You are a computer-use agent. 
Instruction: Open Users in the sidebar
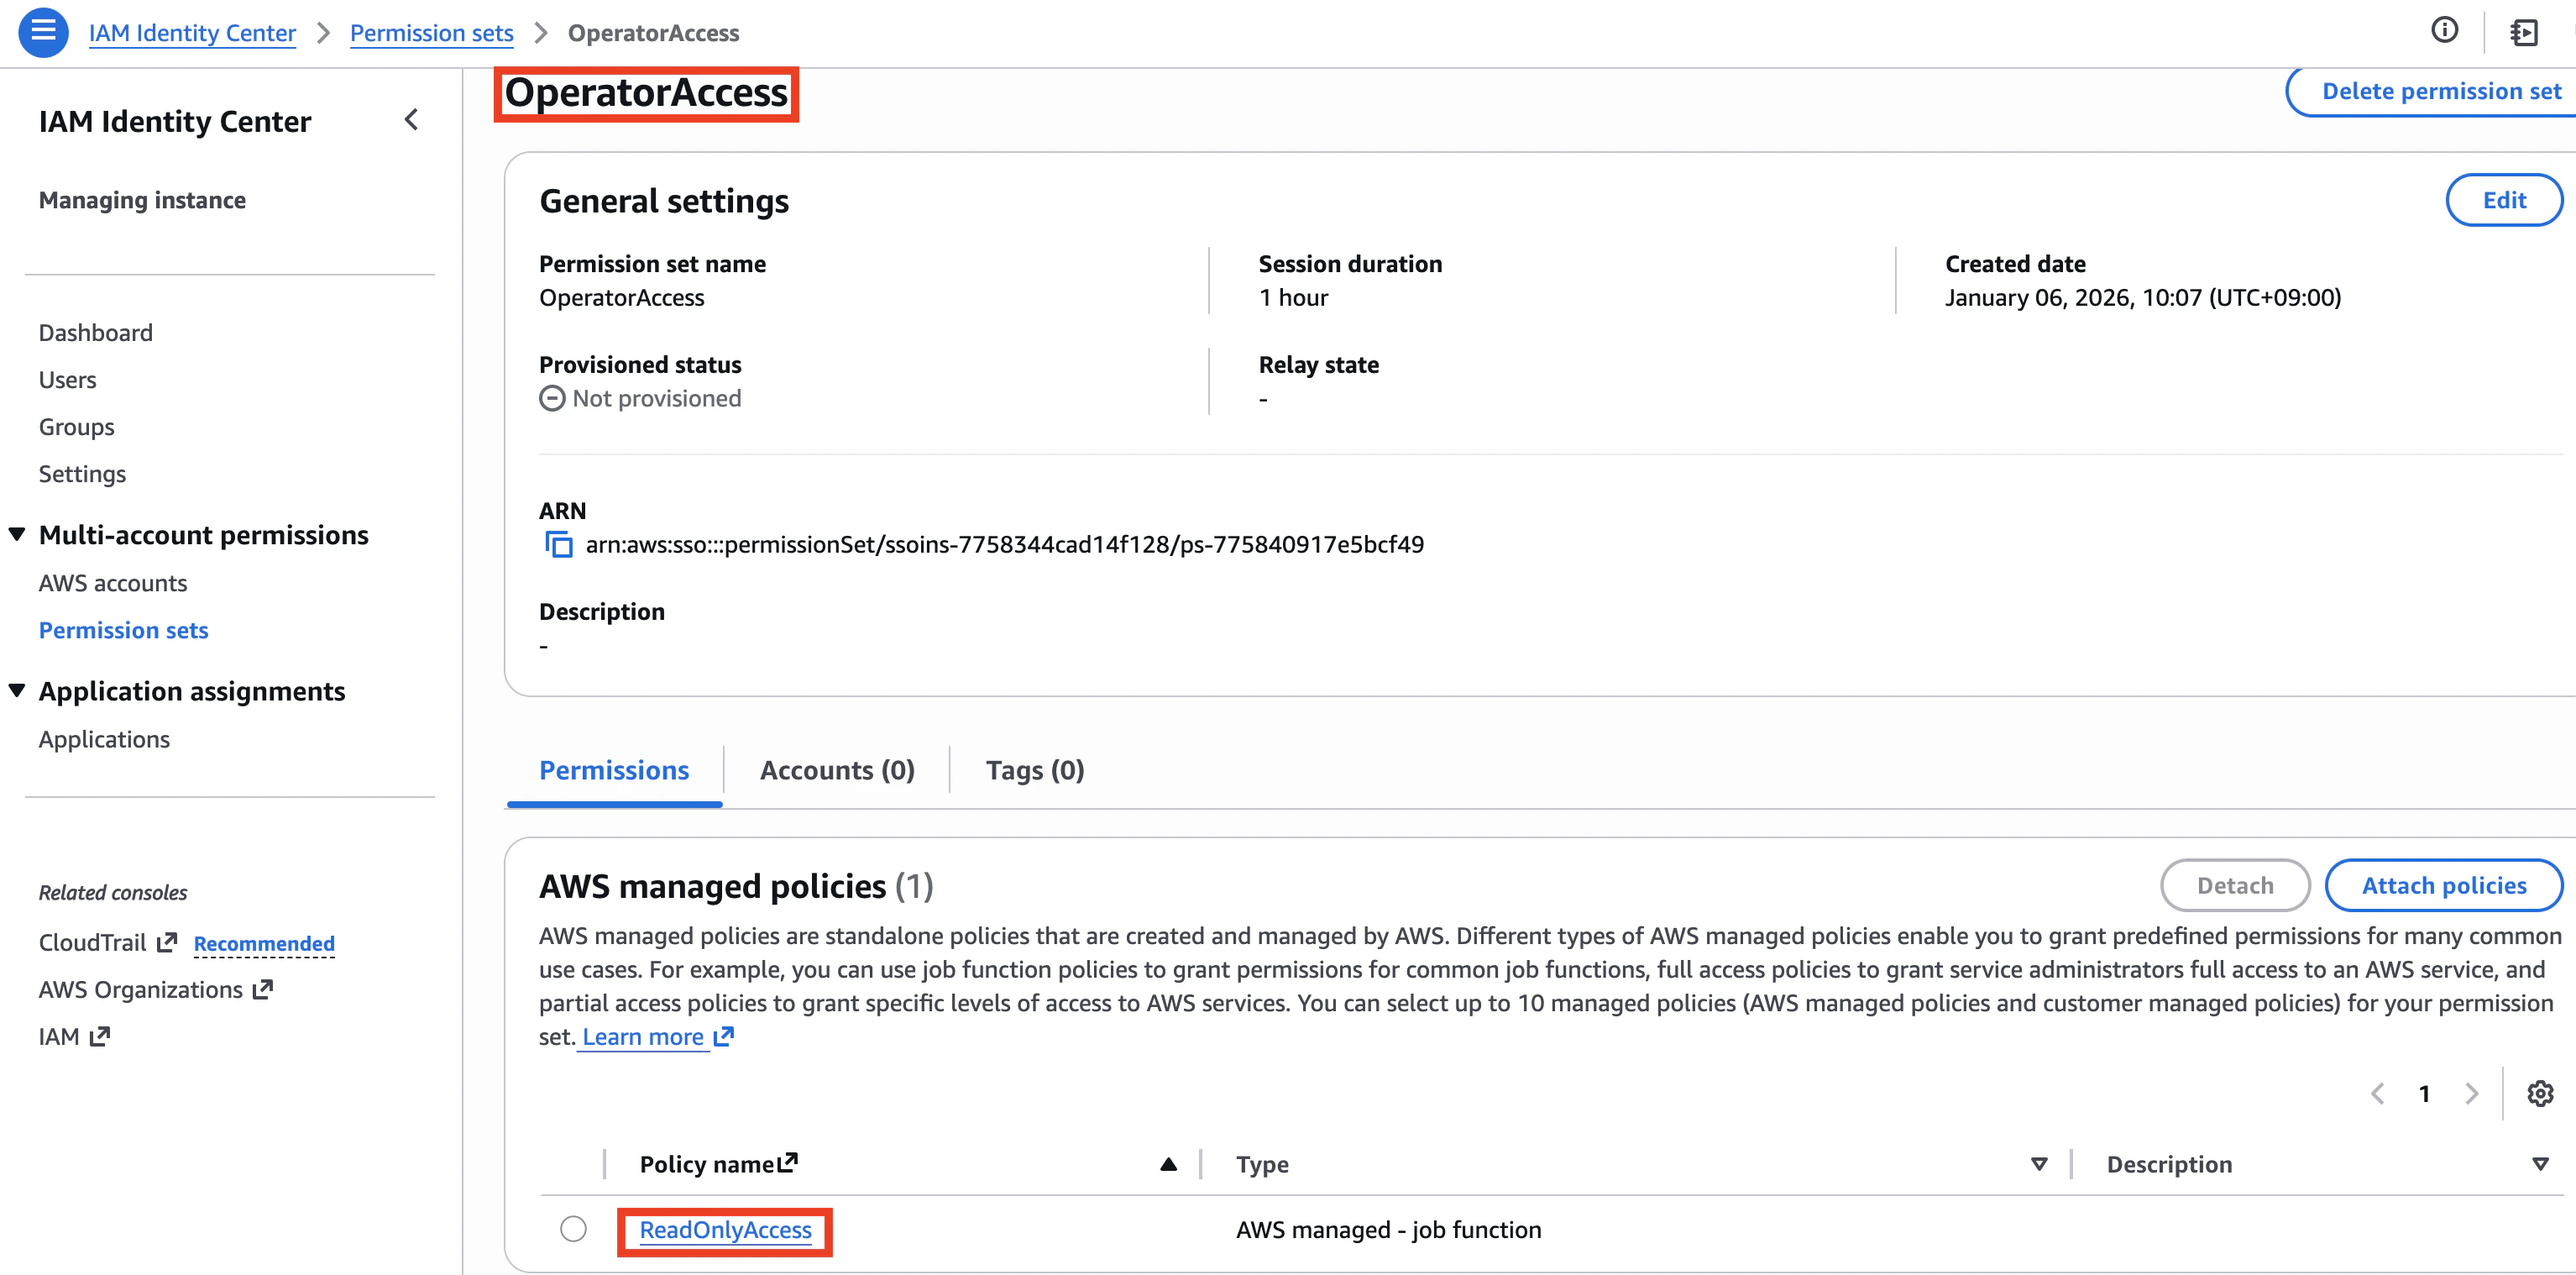tap(68, 380)
